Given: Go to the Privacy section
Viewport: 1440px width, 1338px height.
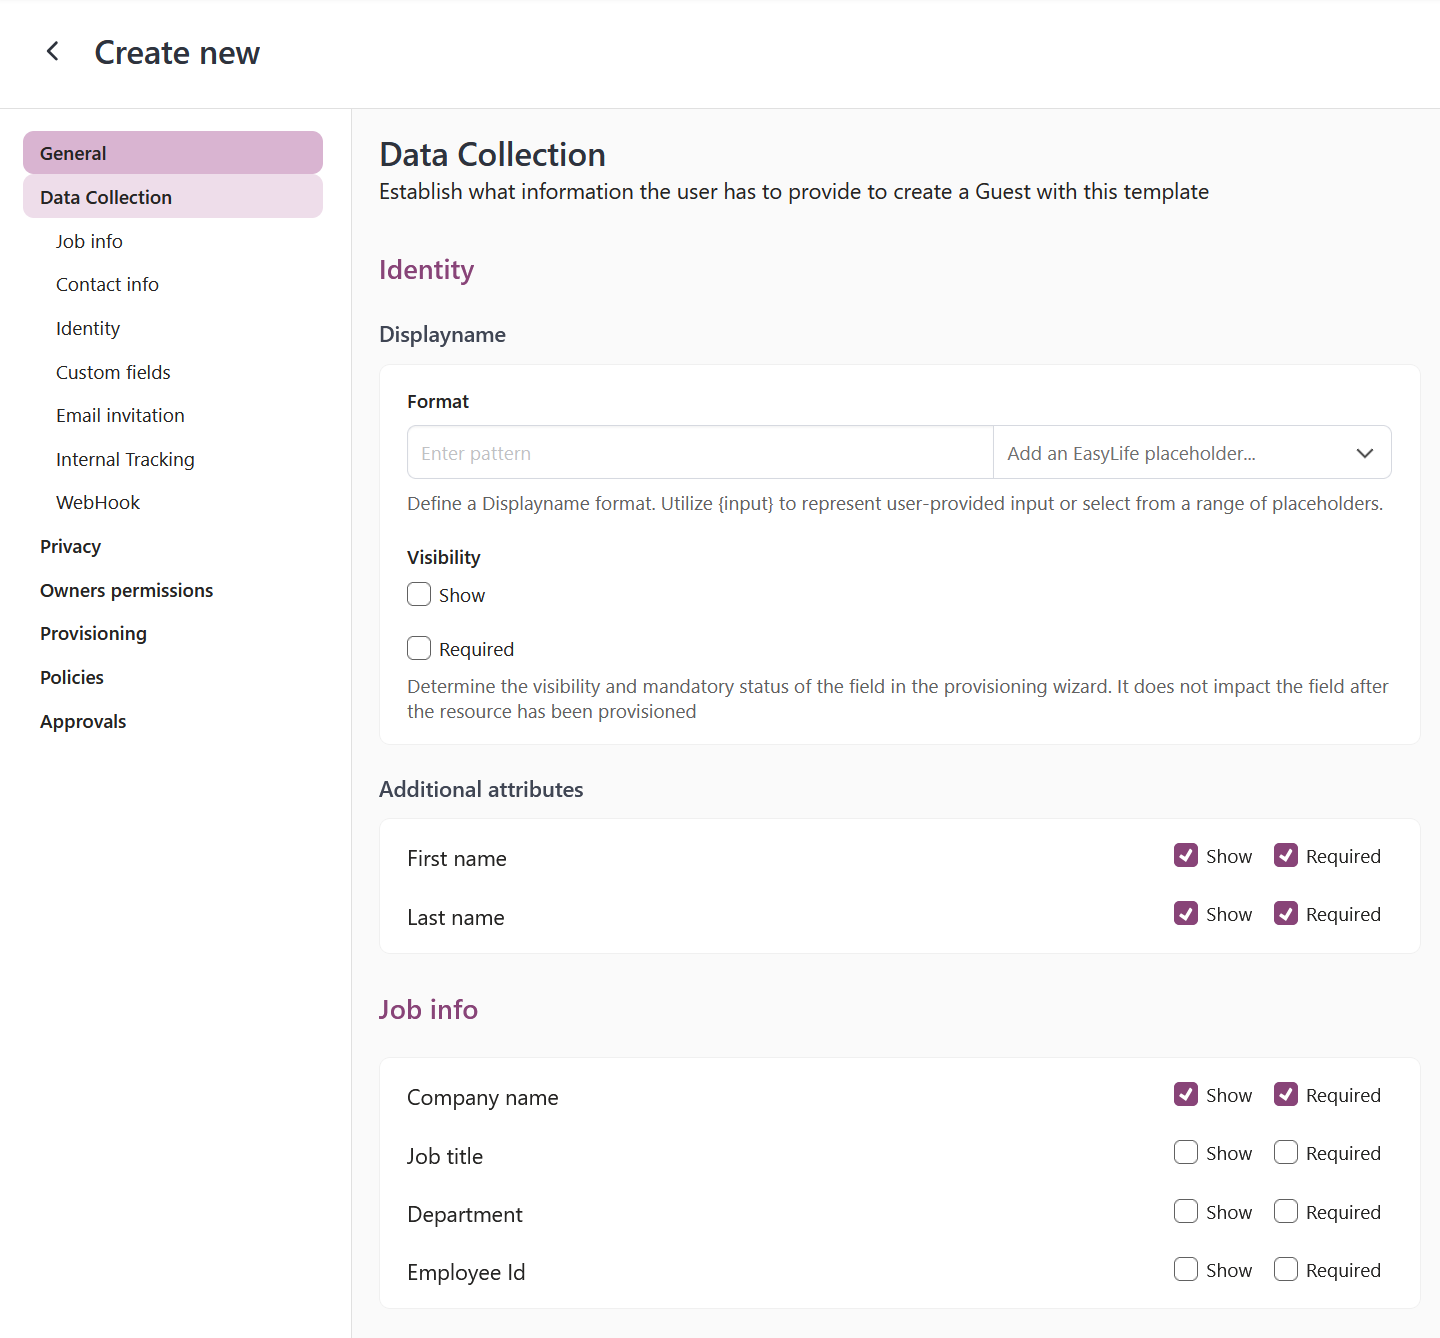Looking at the screenshot, I should click(x=70, y=546).
